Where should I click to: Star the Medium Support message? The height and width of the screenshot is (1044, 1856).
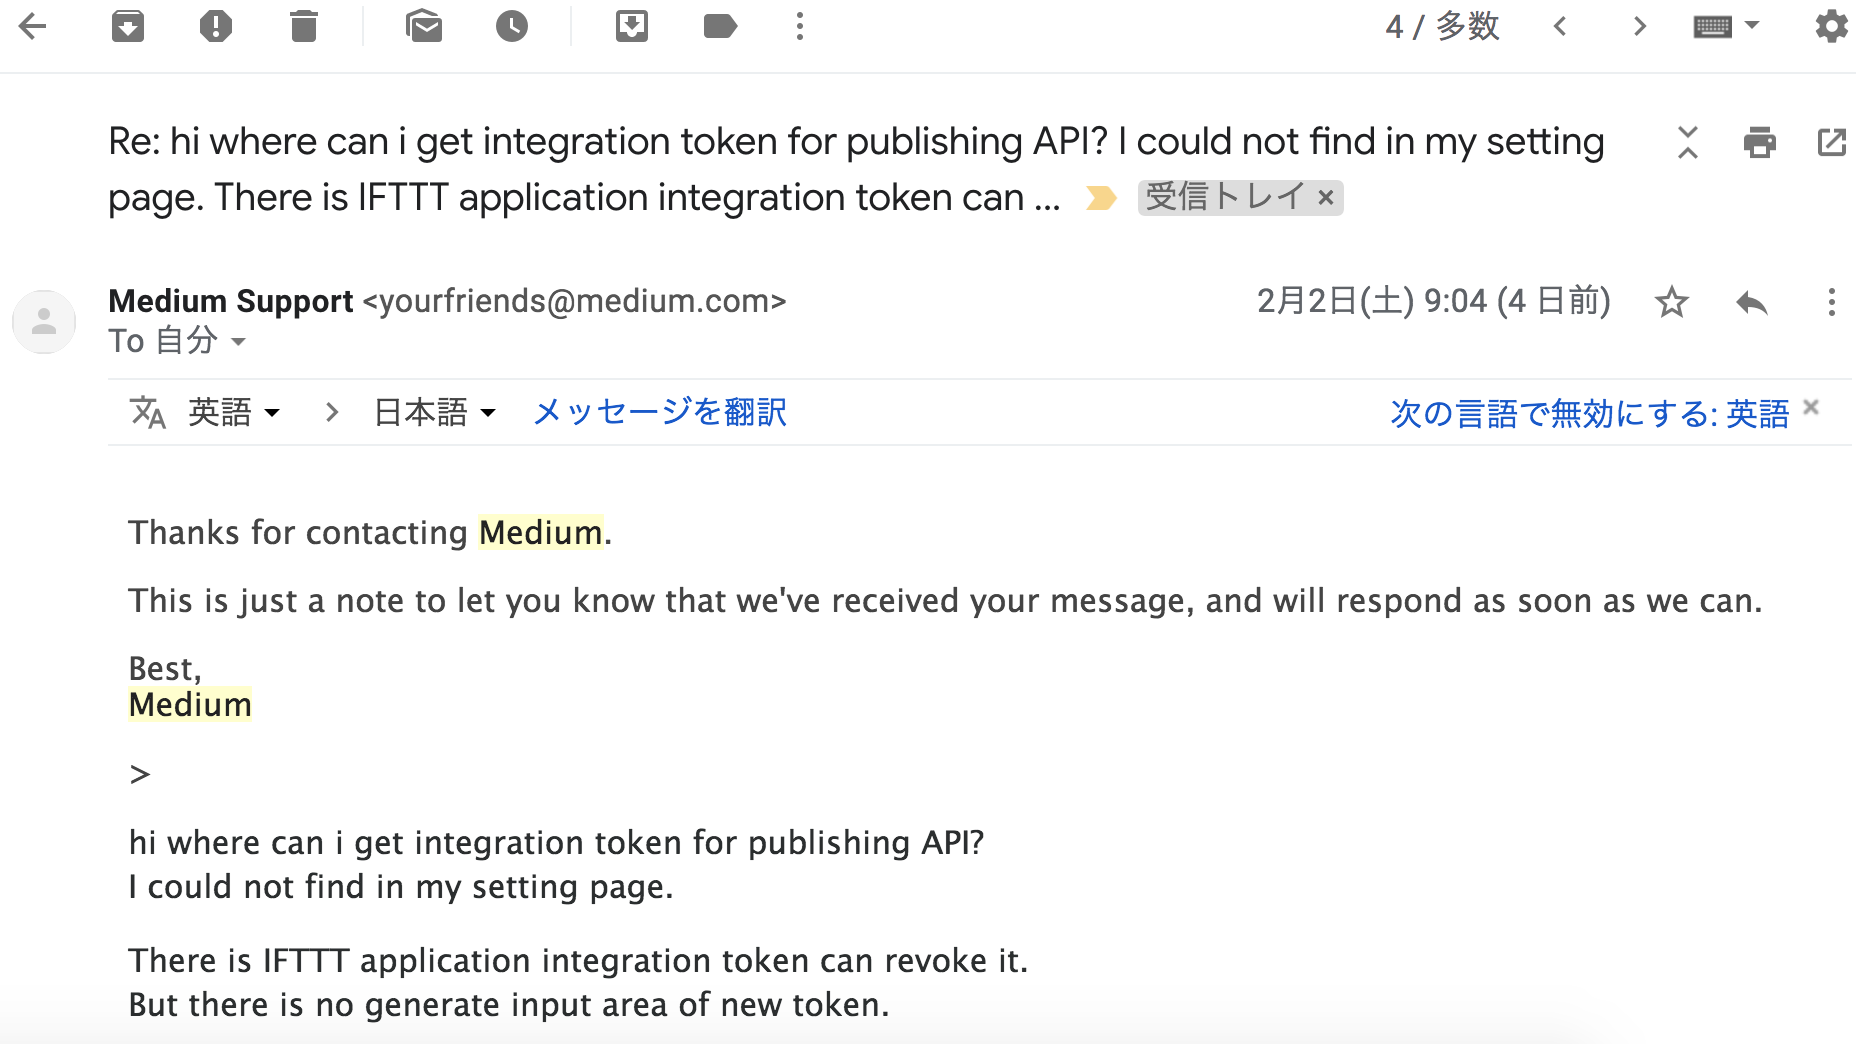(x=1672, y=302)
